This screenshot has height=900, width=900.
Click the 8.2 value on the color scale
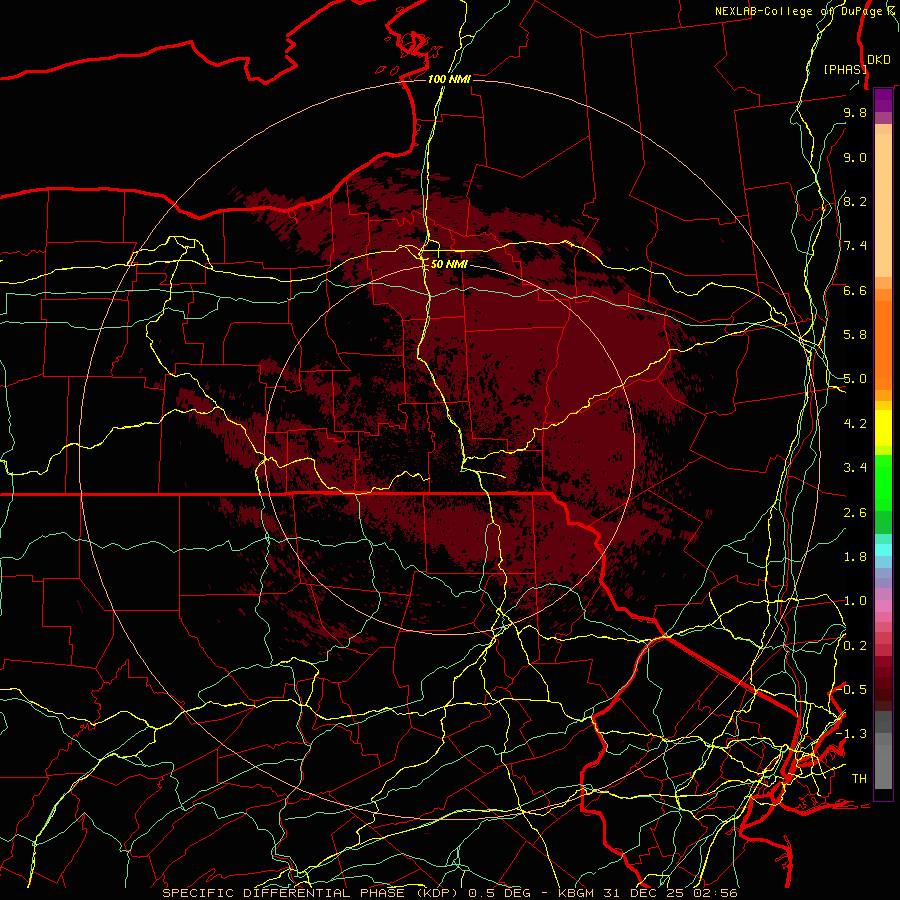855,201
